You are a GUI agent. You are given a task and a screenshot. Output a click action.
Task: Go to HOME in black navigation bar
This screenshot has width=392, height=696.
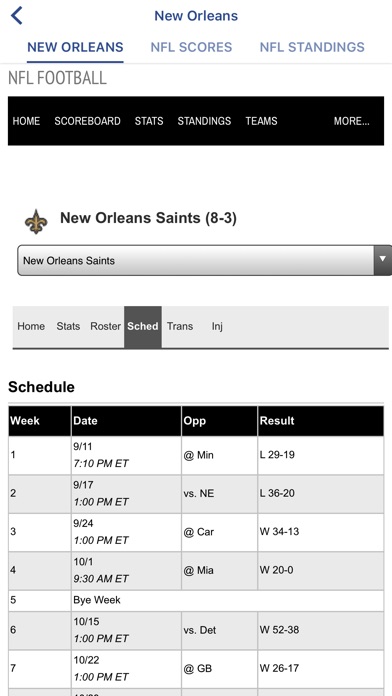(x=26, y=121)
